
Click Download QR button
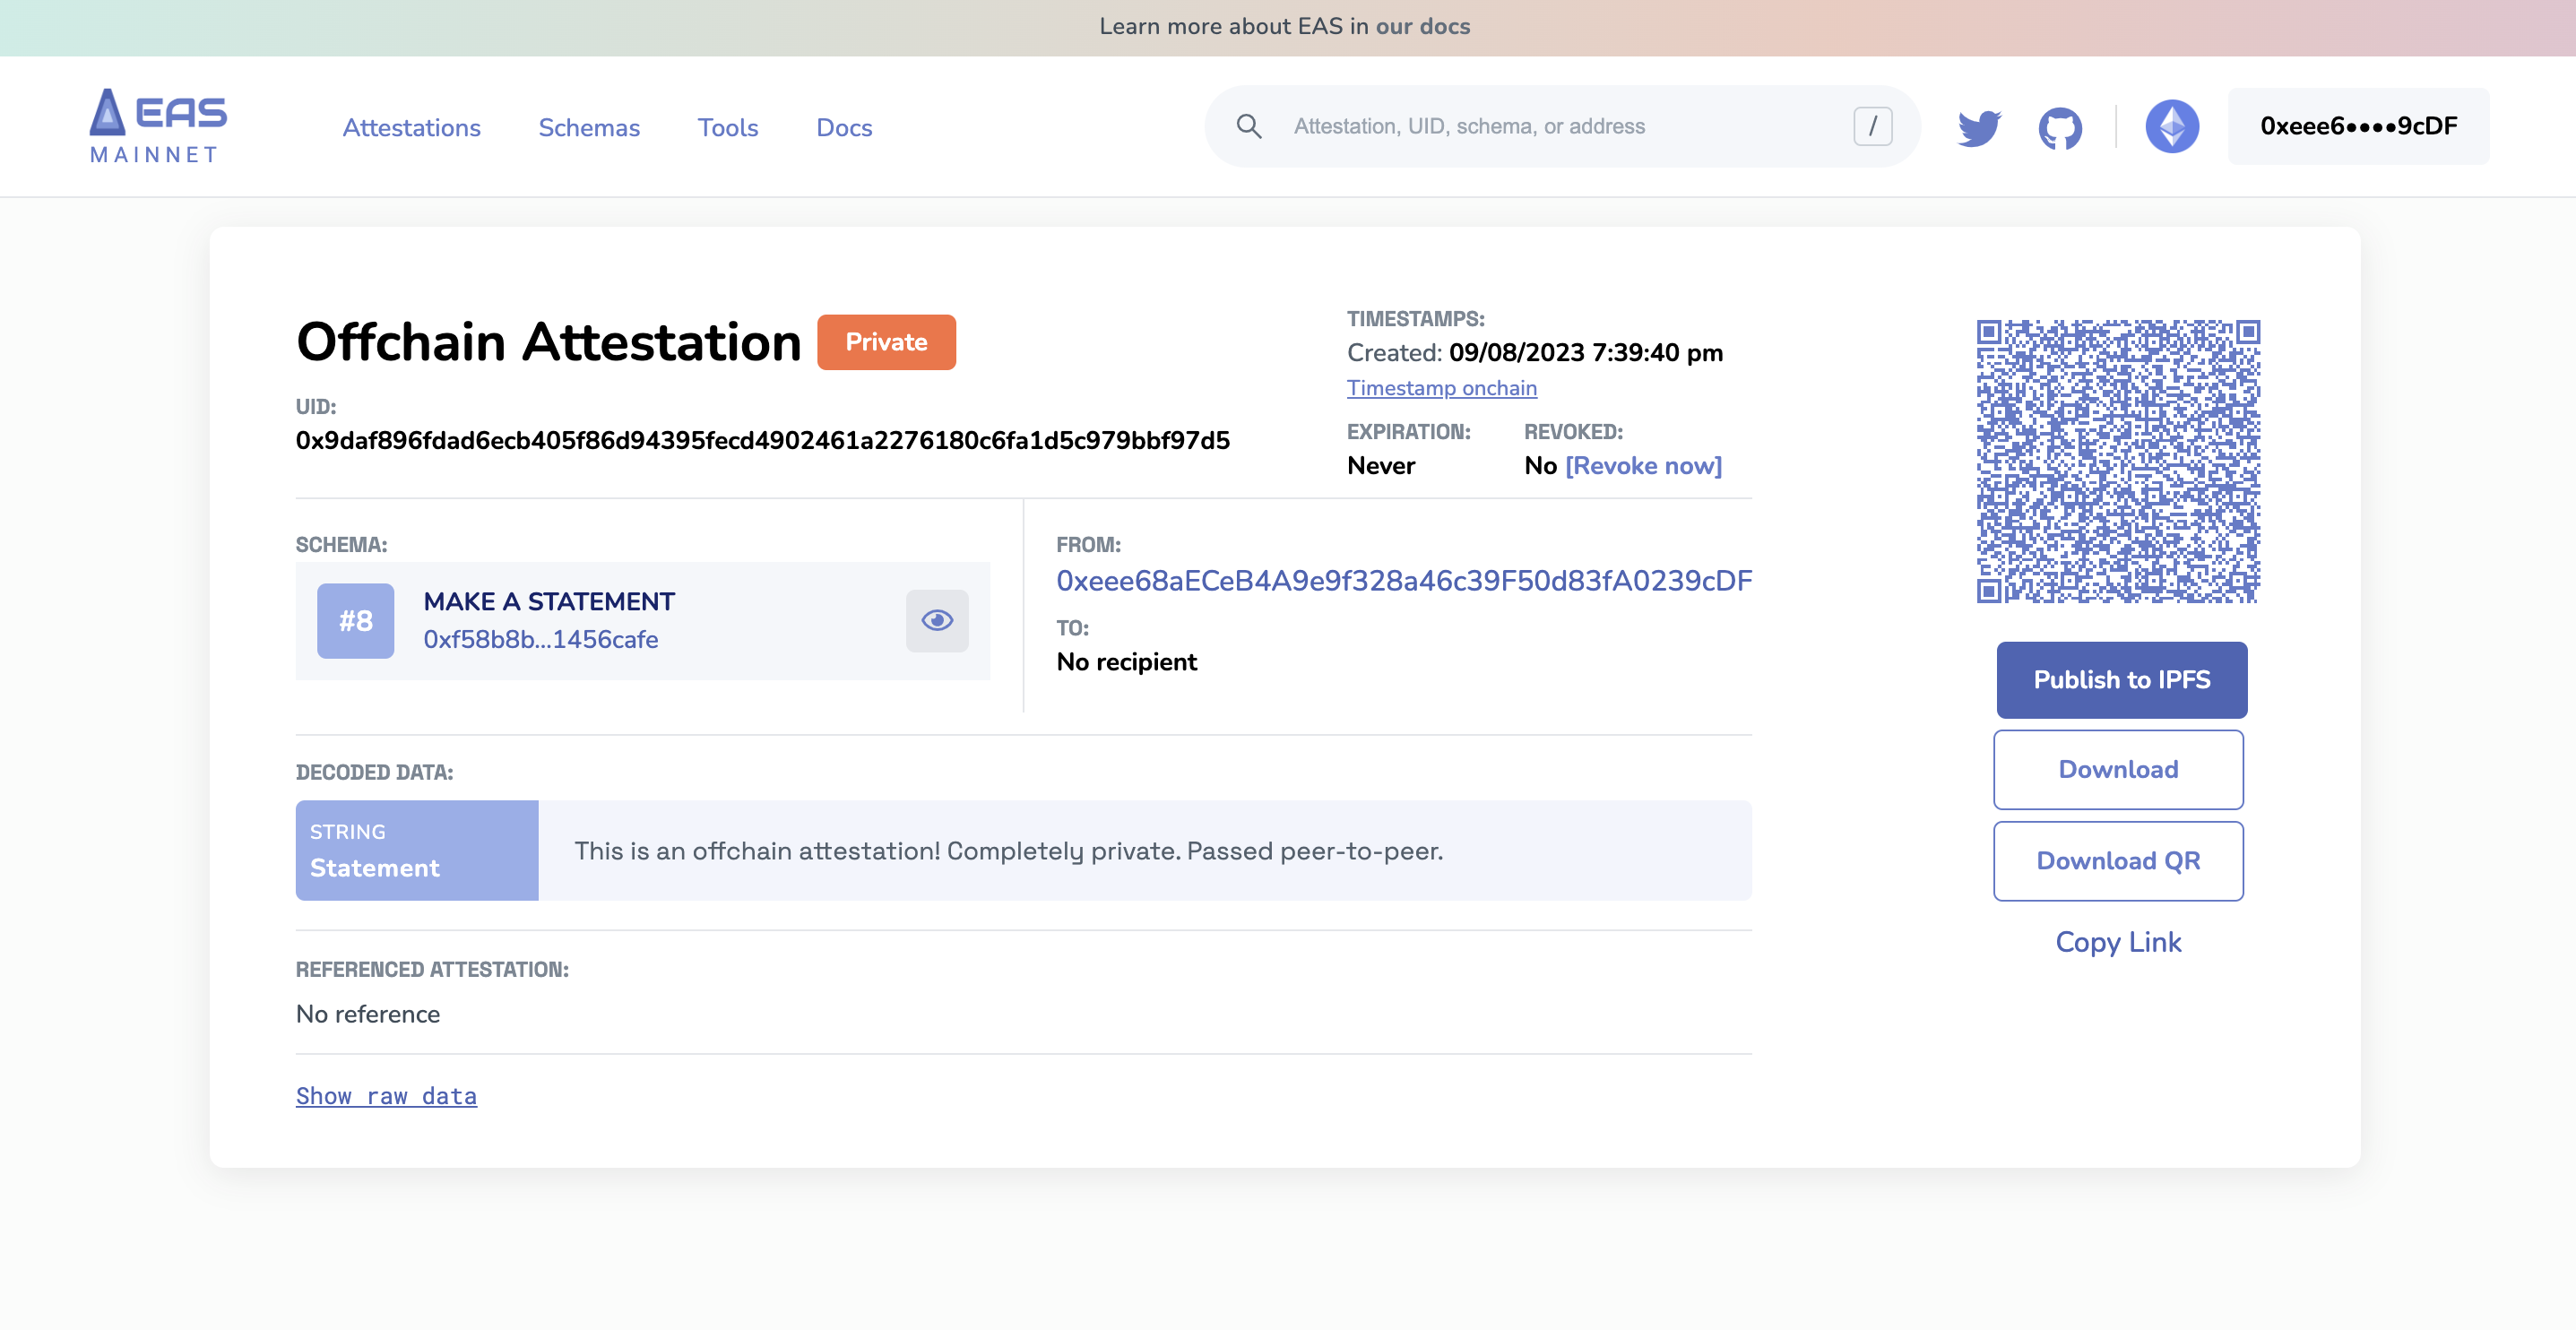pos(2118,861)
